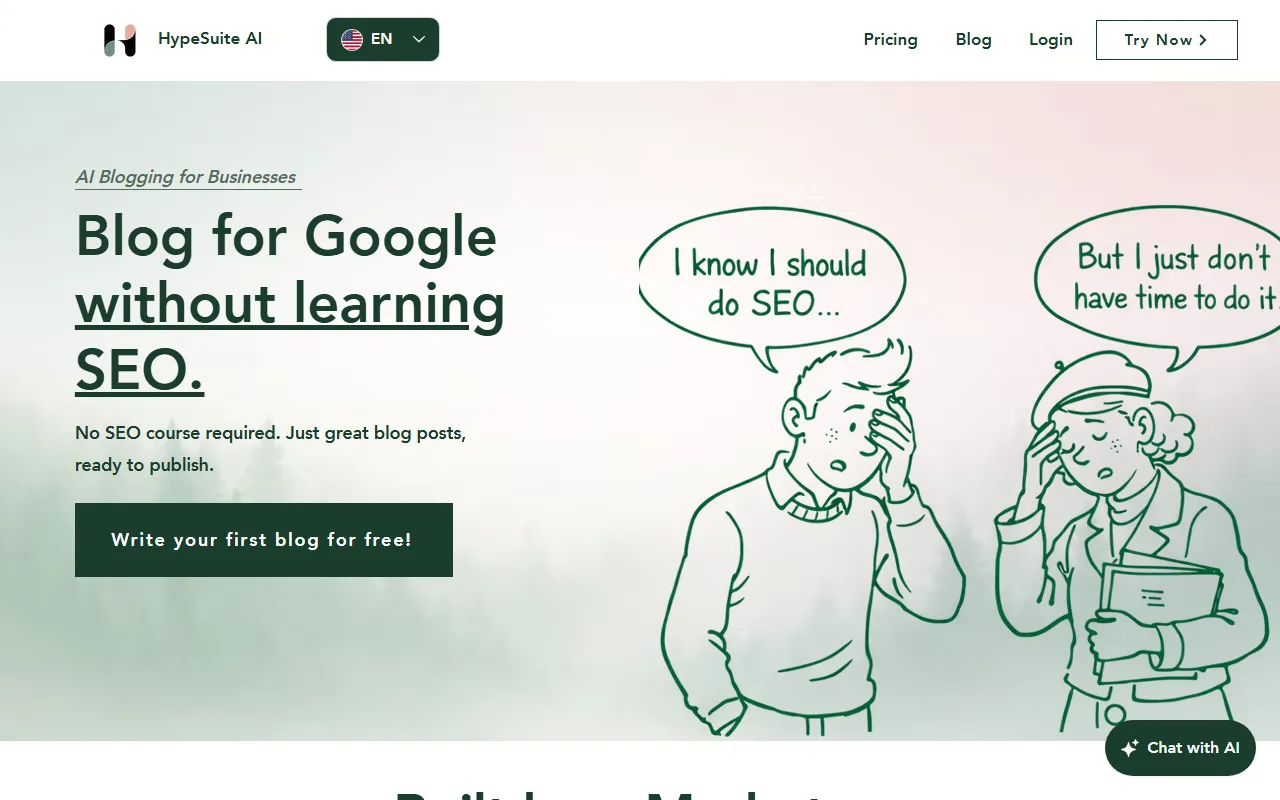Click the US flag icon
Viewport: 1280px width, 800px height.
tap(352, 40)
